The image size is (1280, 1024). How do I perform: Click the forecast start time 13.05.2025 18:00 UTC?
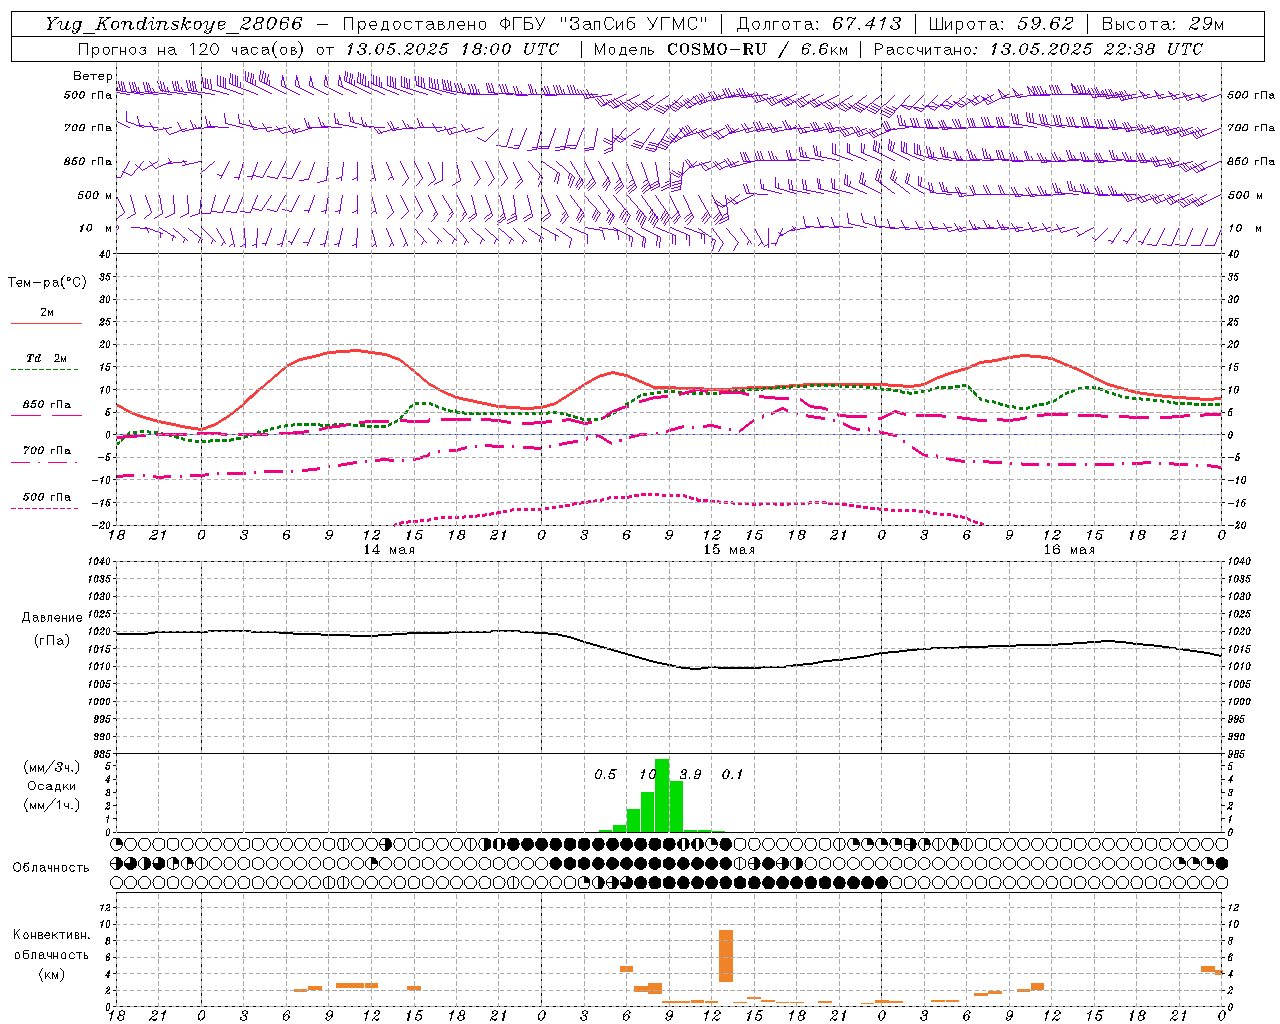[452, 49]
